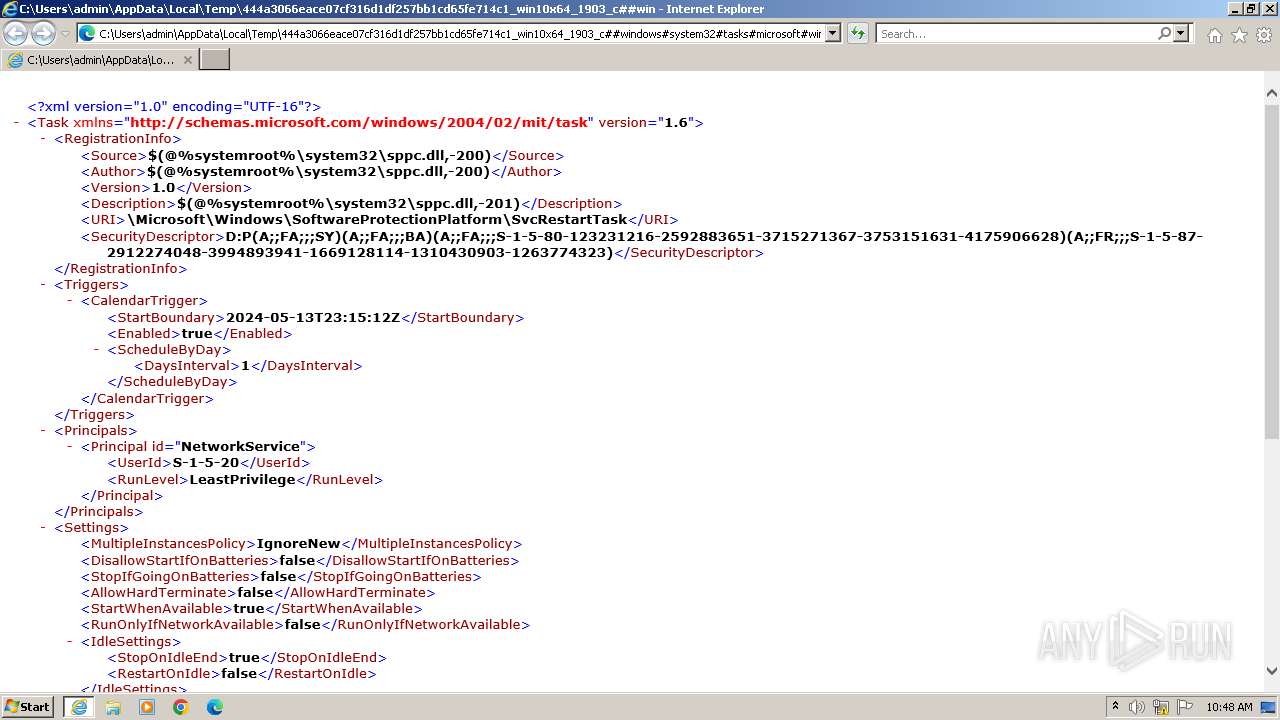
Task: Collapse the Settings node
Action: [44, 528]
